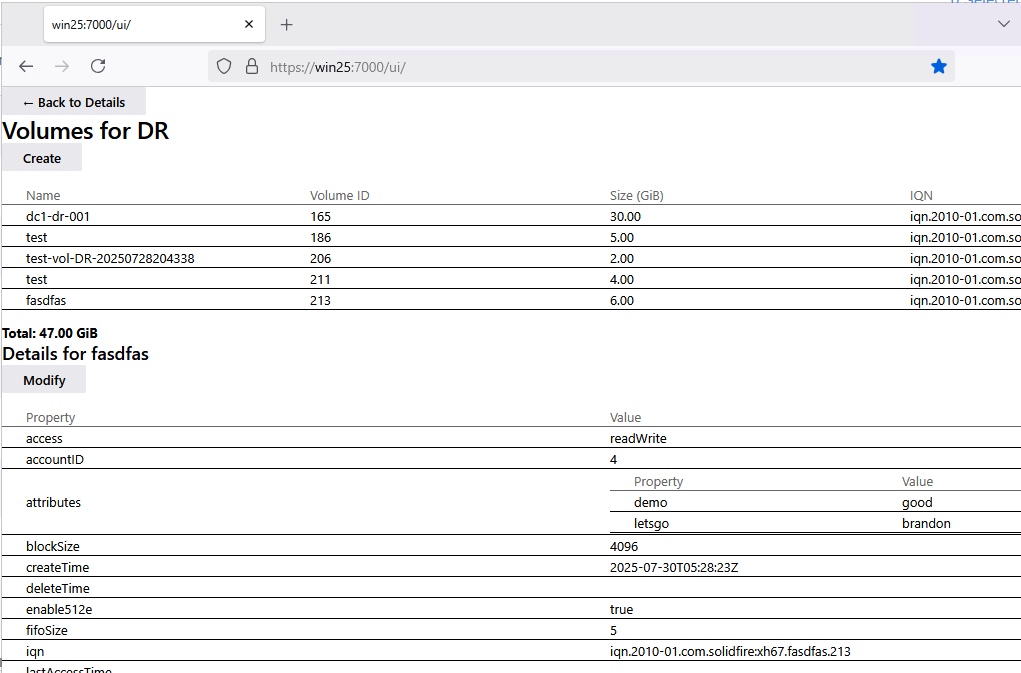Expand the list all tabs chevron
The image size is (1021, 673).
click(1004, 24)
